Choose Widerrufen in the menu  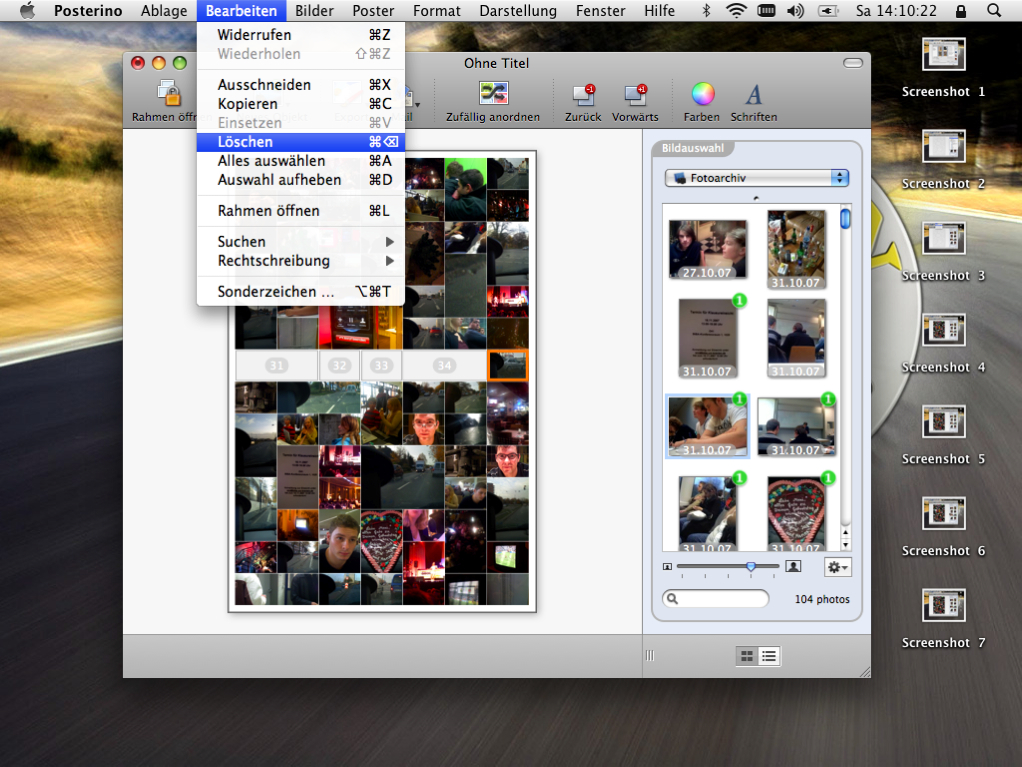click(x=300, y=35)
